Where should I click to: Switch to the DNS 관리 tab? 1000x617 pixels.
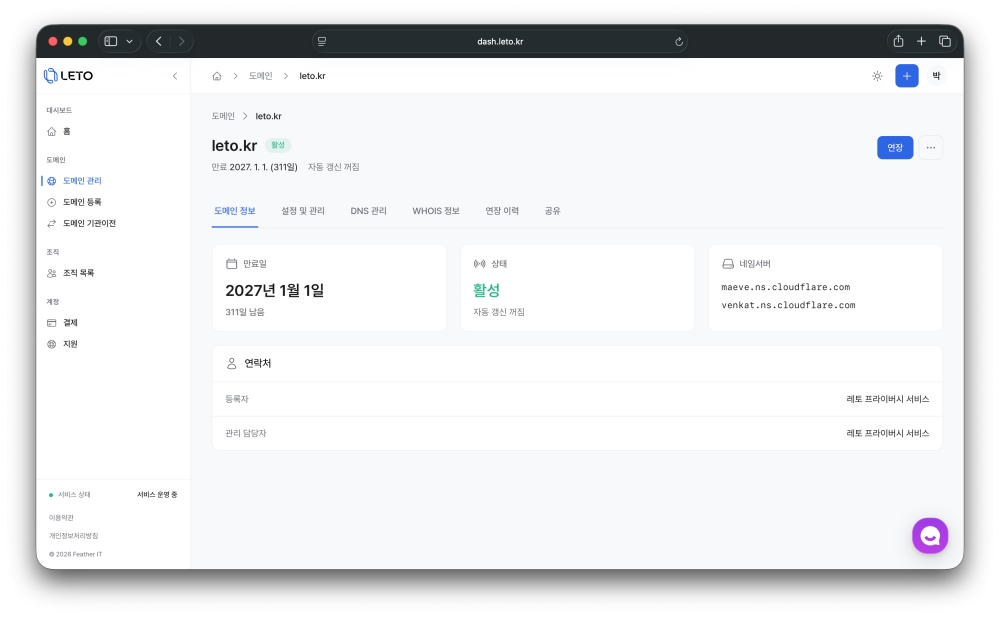[368, 211]
